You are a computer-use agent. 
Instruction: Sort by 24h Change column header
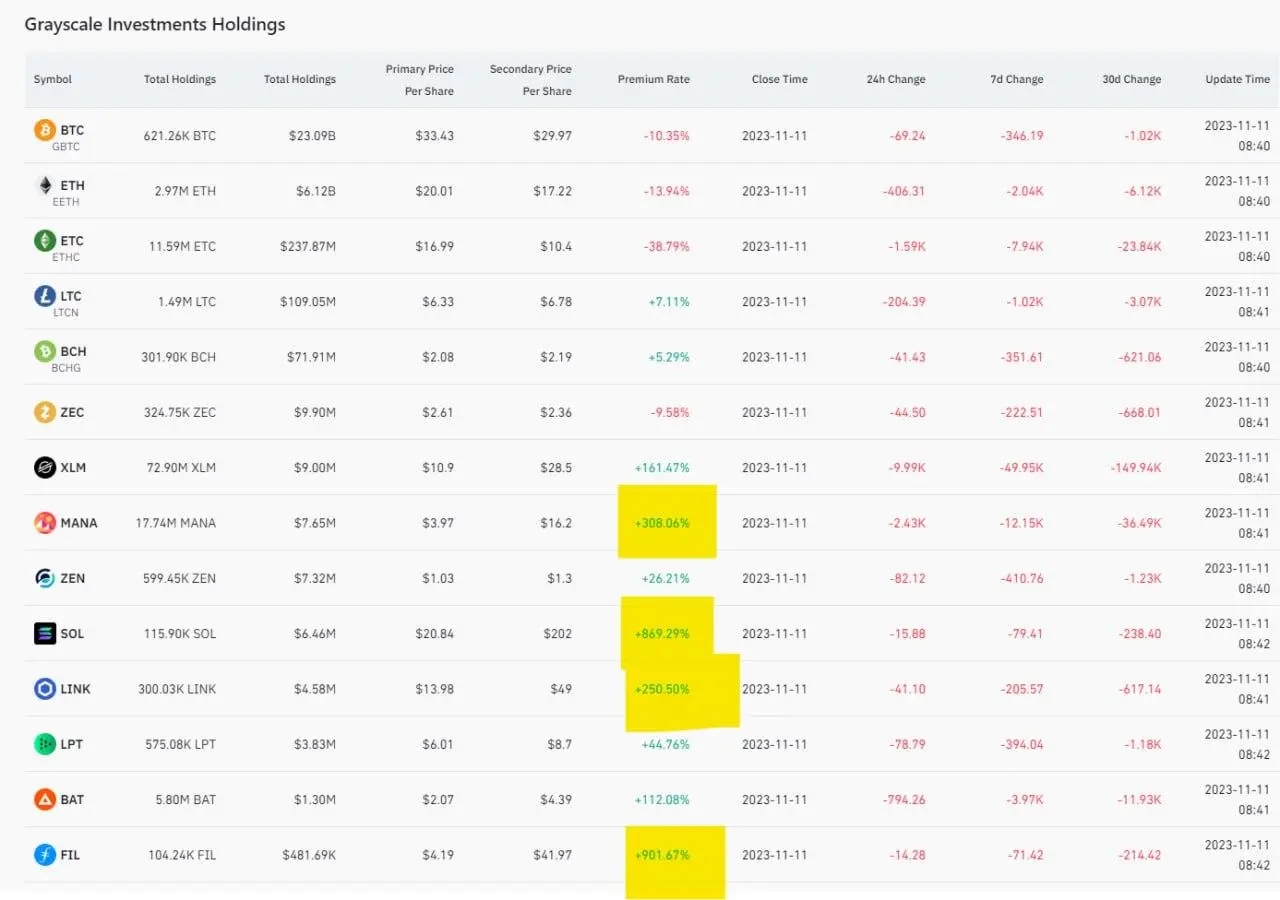(x=896, y=80)
